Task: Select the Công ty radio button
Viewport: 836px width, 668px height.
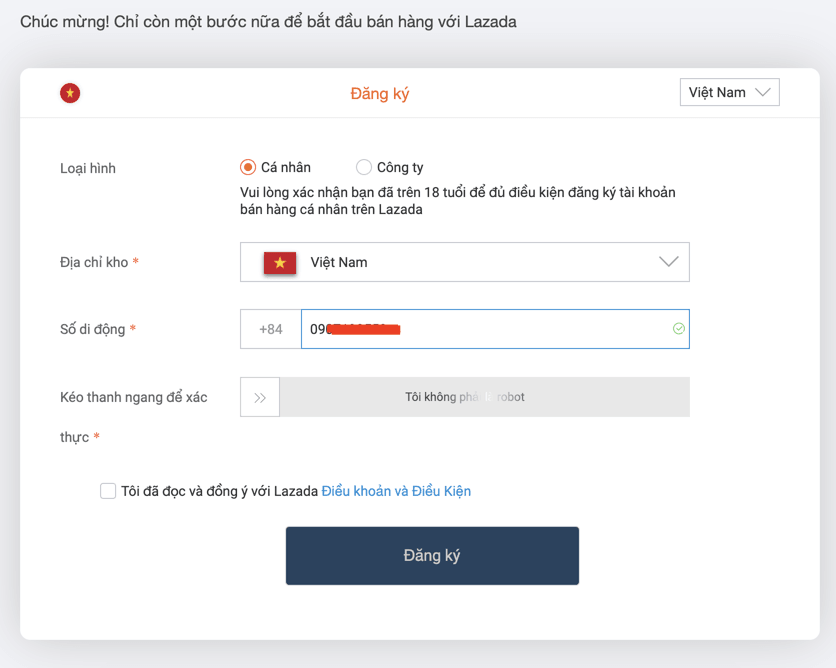Action: pyautogui.click(x=364, y=167)
